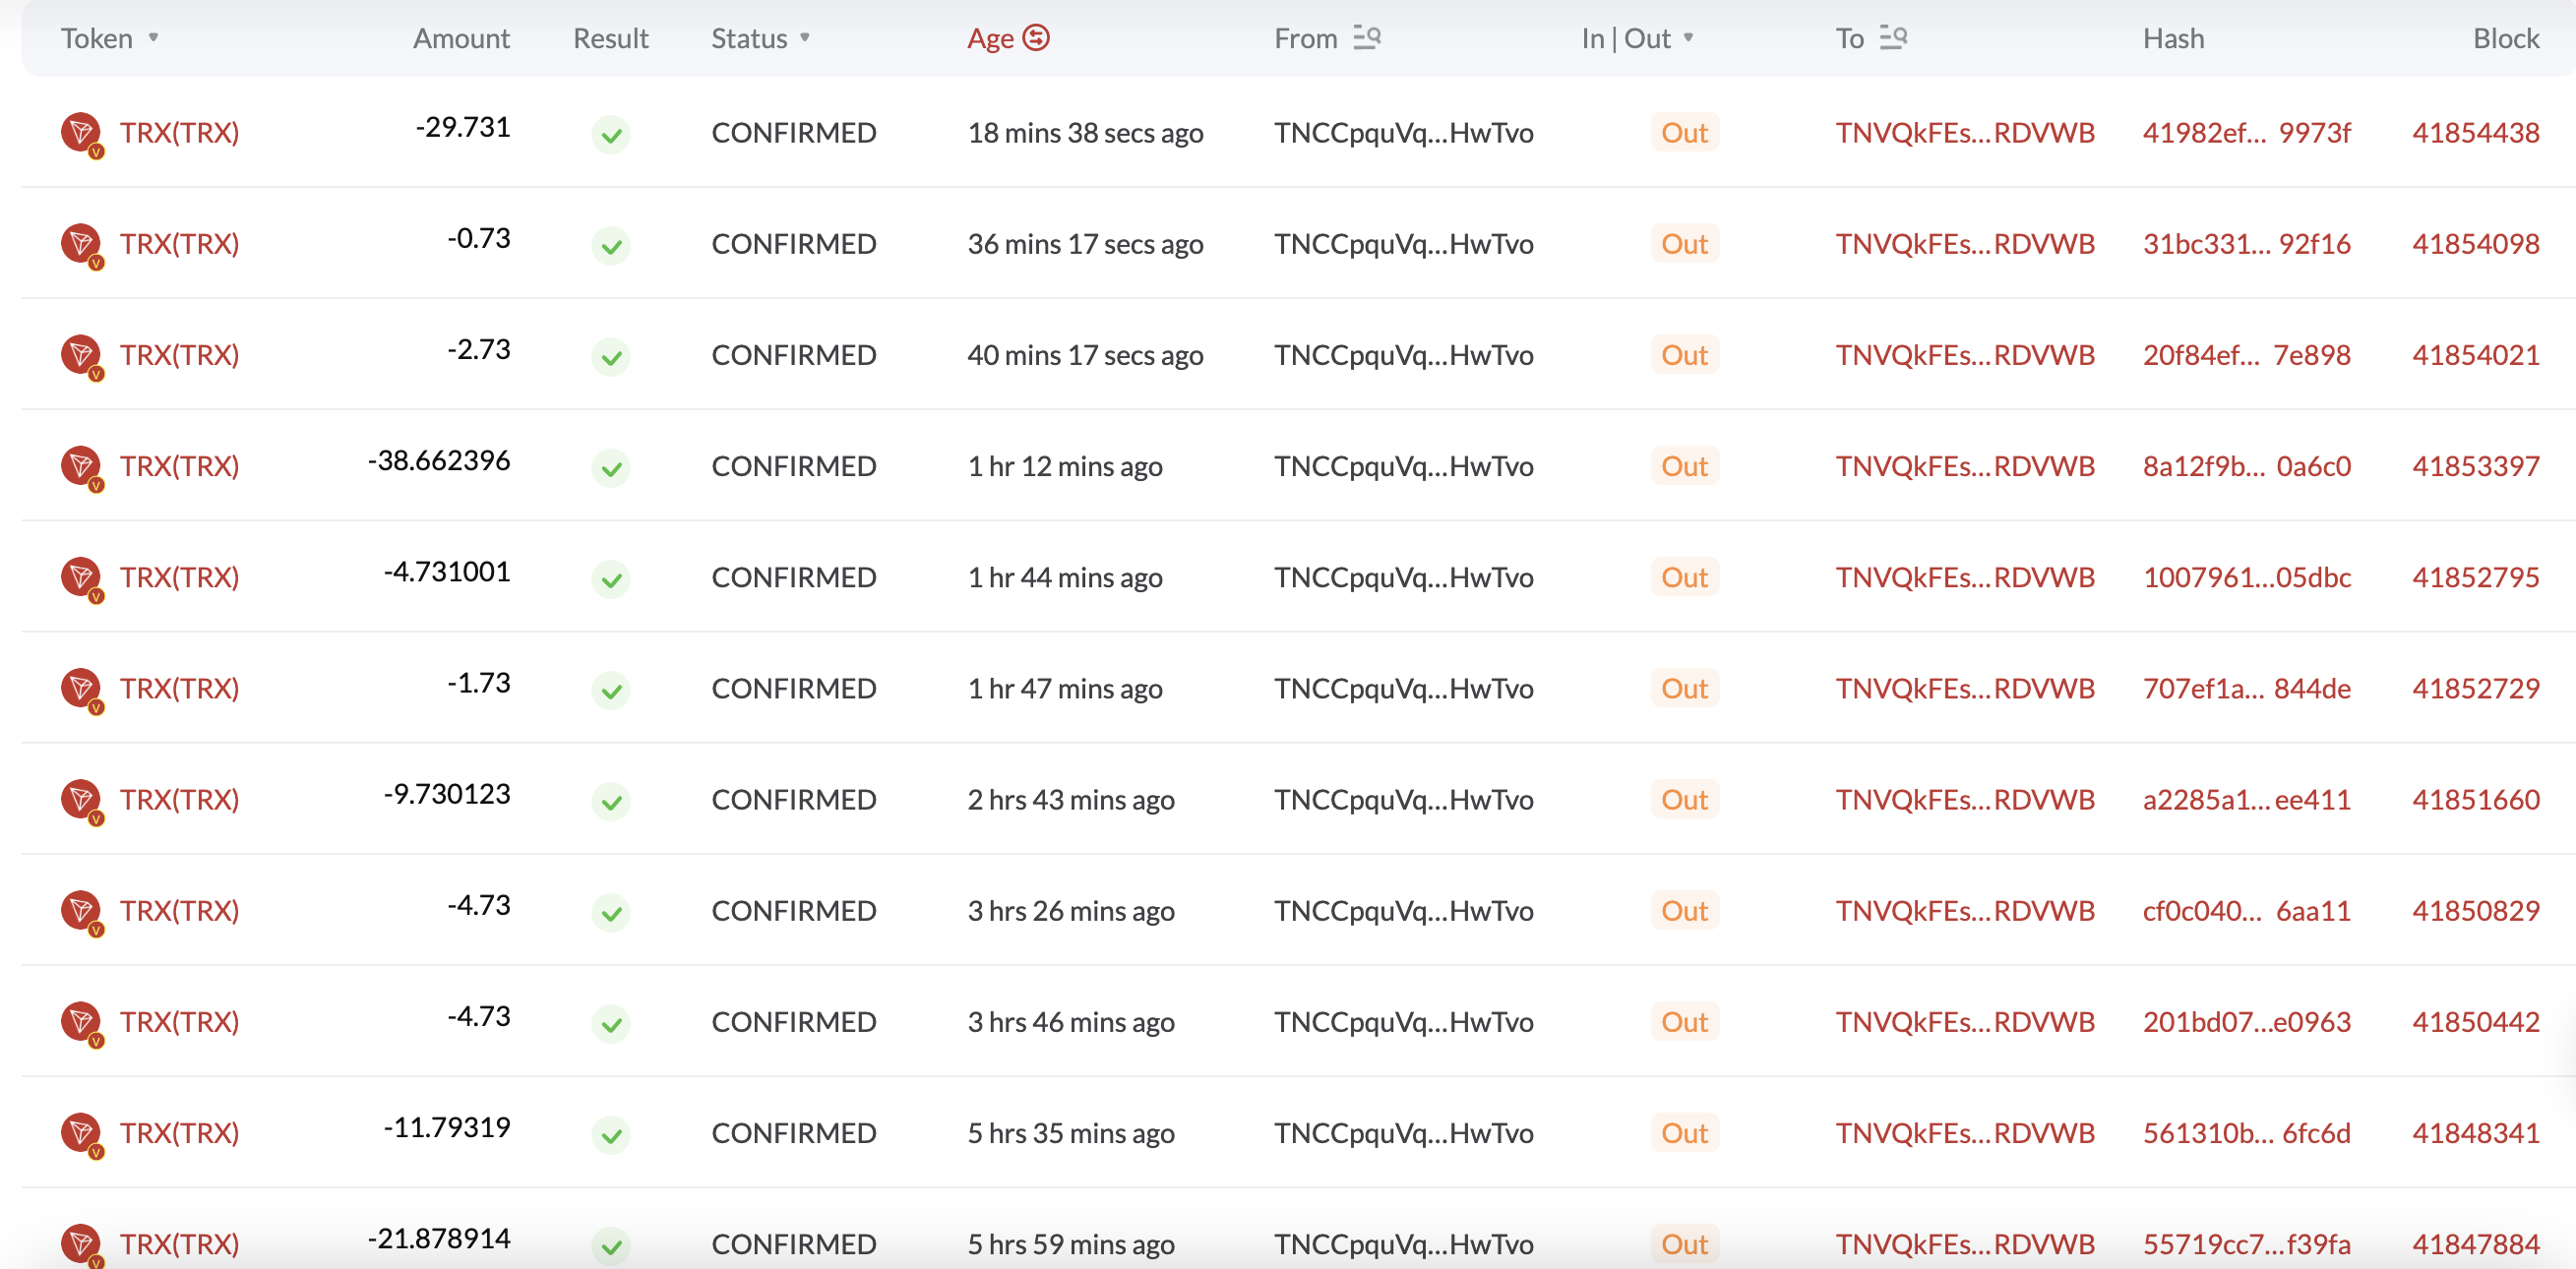
Task: Open the From address filter icon
Action: pos(1367,38)
